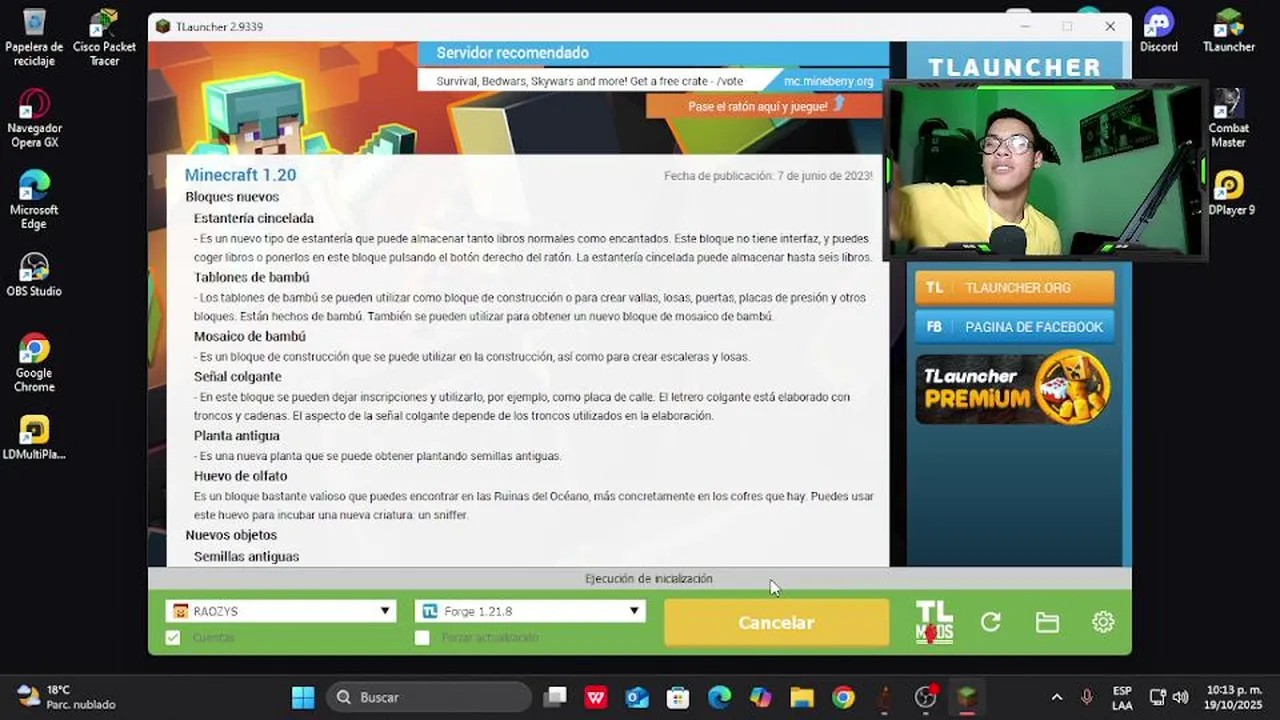Viewport: 1280px width, 720px height.
Task: Click the volume icon in system tray
Action: coord(1181,697)
